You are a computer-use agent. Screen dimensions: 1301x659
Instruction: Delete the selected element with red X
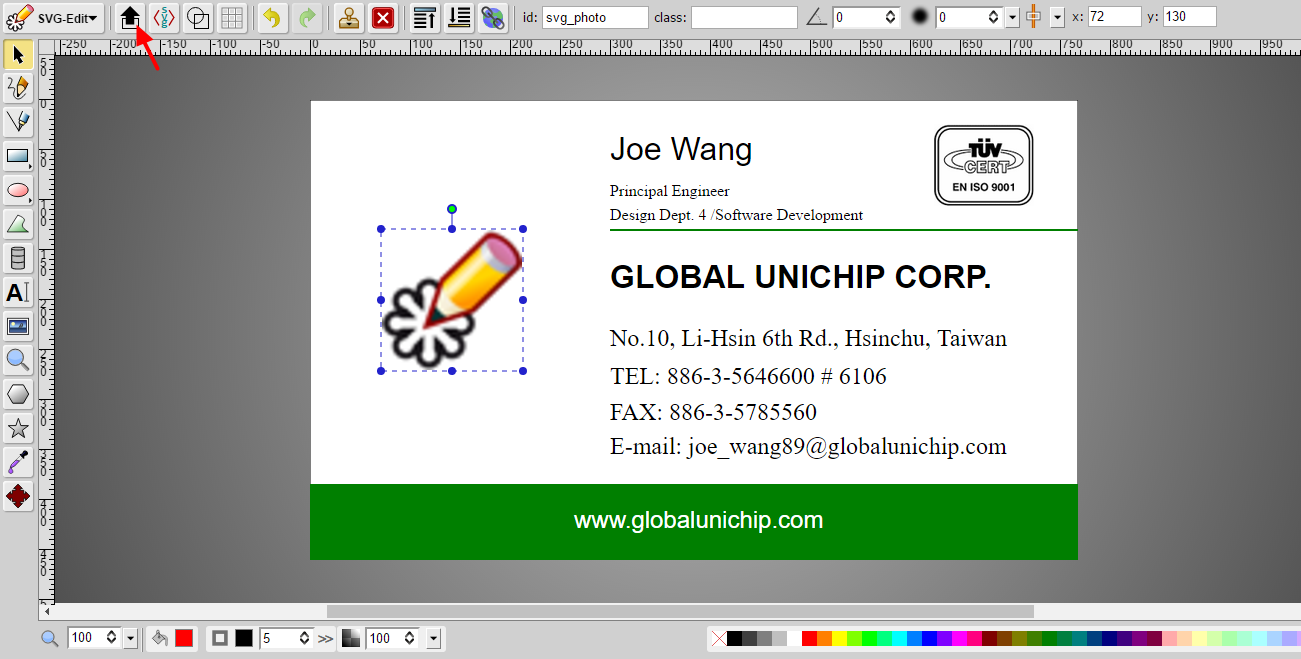tap(382, 17)
